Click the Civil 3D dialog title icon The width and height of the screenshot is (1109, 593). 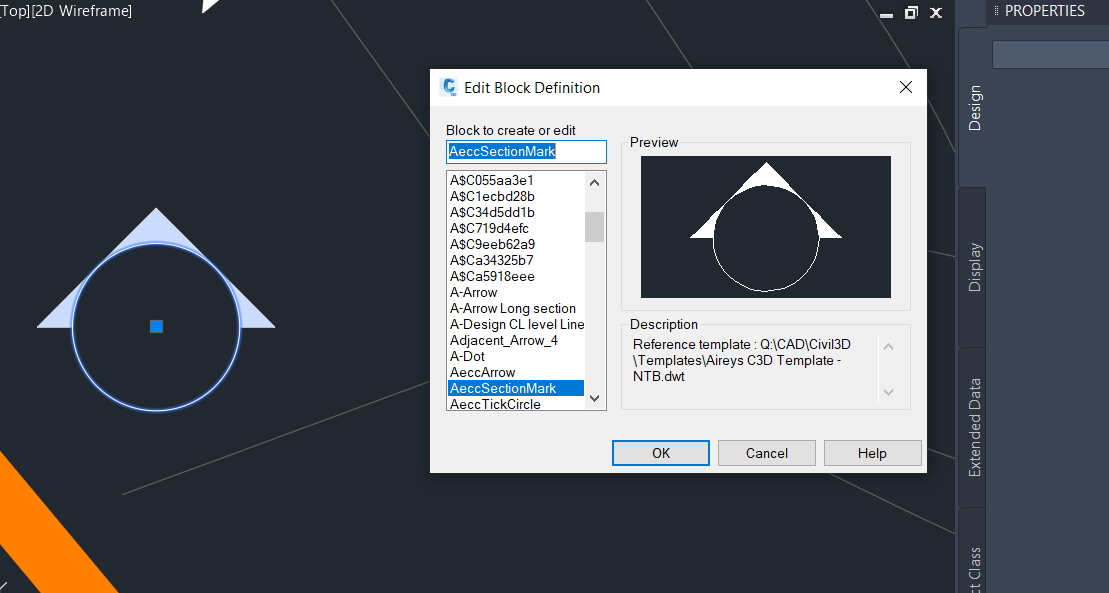pos(448,87)
